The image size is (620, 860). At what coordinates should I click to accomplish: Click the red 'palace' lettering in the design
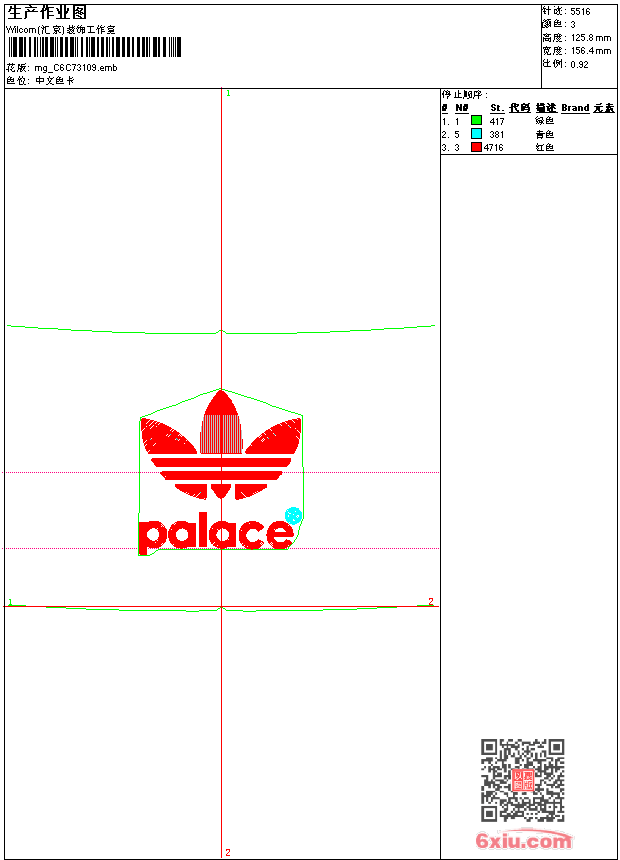(x=216, y=532)
